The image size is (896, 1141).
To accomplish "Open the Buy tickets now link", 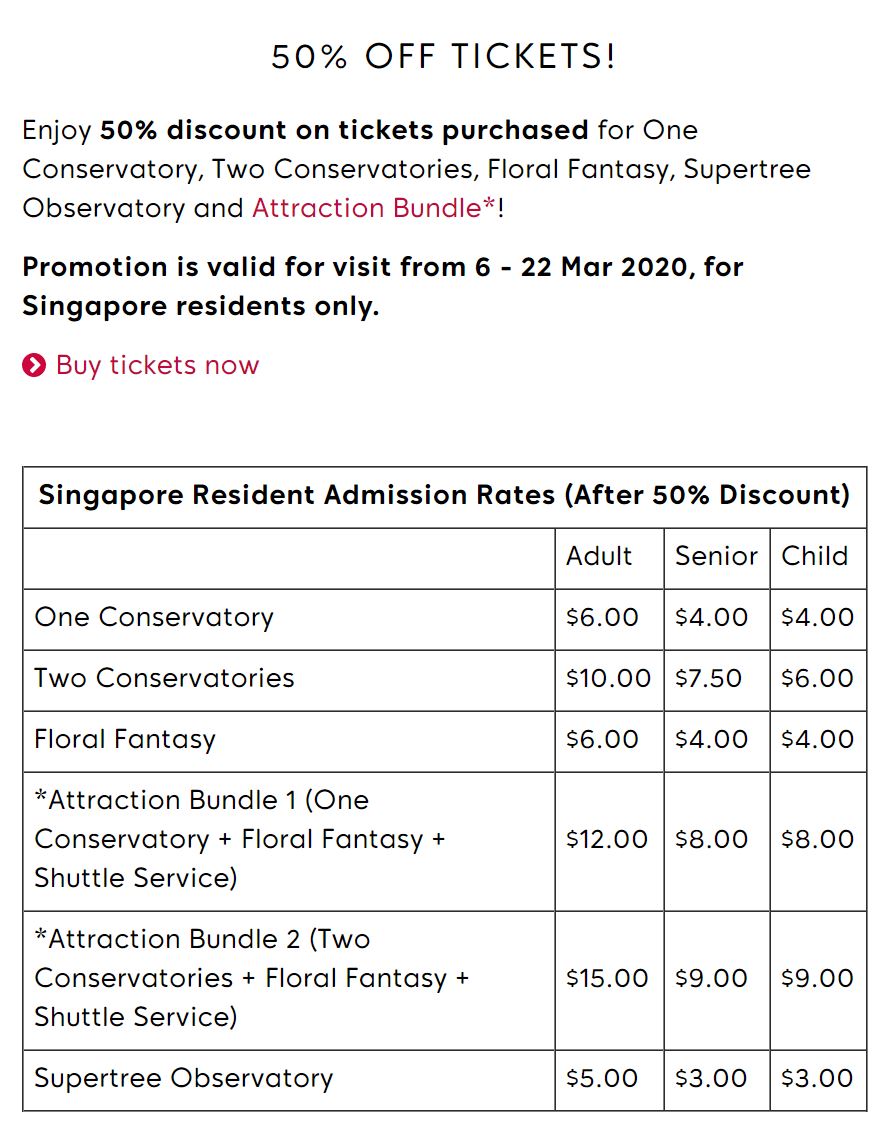I will coord(157,365).
